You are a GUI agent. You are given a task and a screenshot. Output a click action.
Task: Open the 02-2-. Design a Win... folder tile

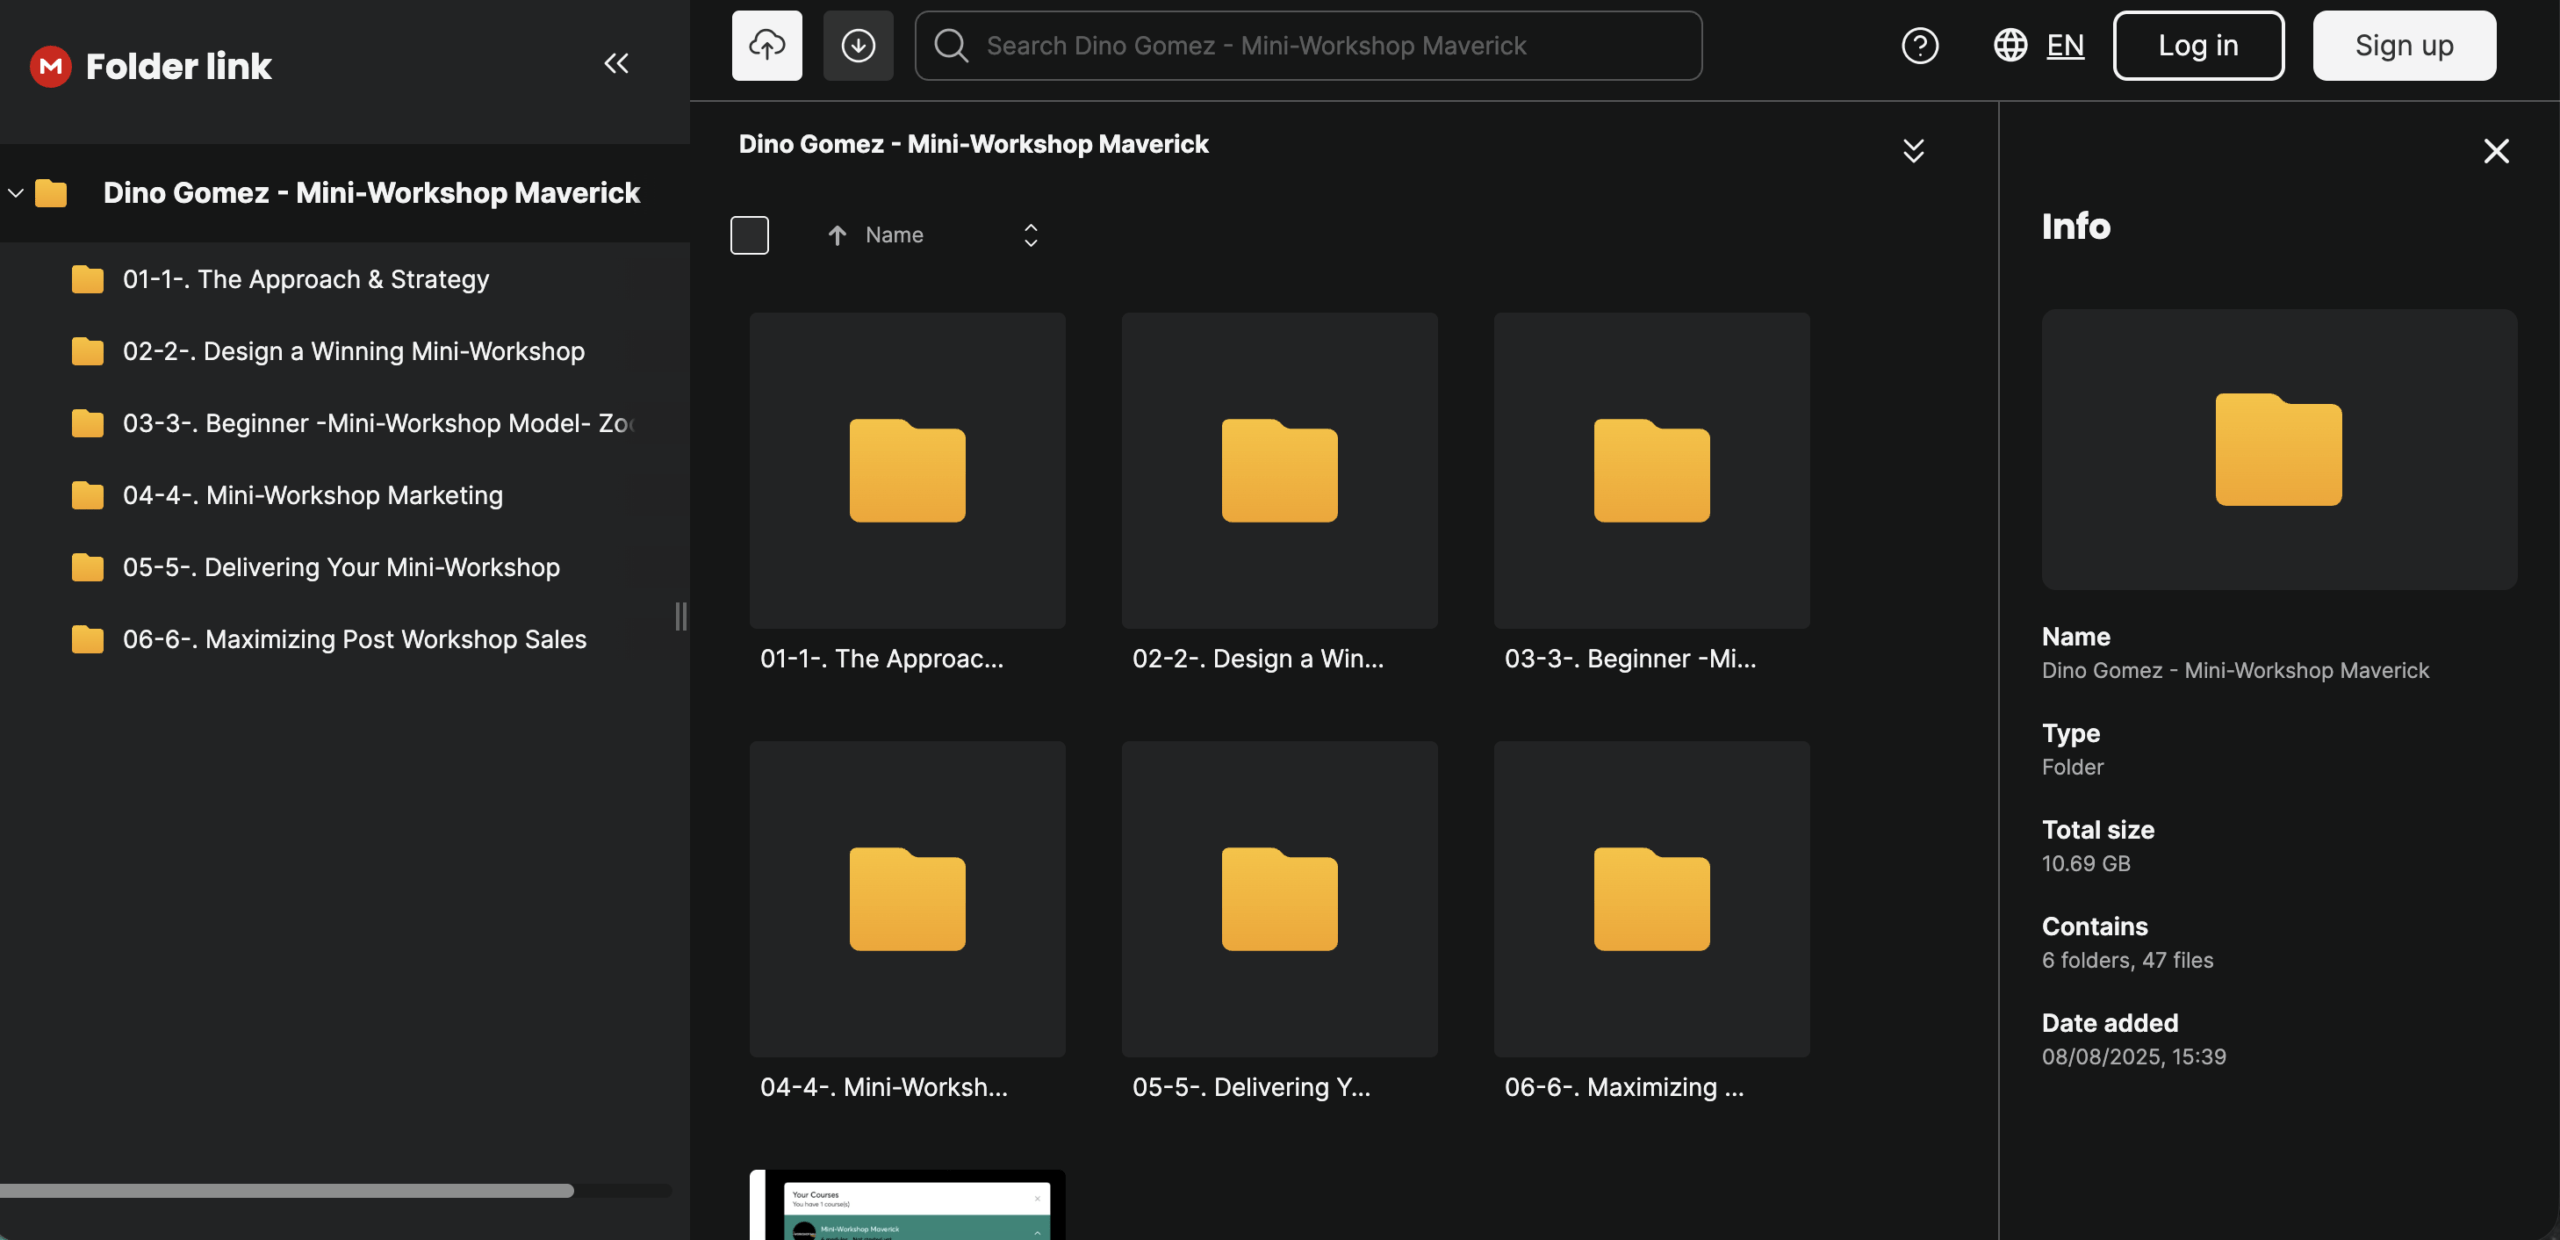pyautogui.click(x=1278, y=470)
